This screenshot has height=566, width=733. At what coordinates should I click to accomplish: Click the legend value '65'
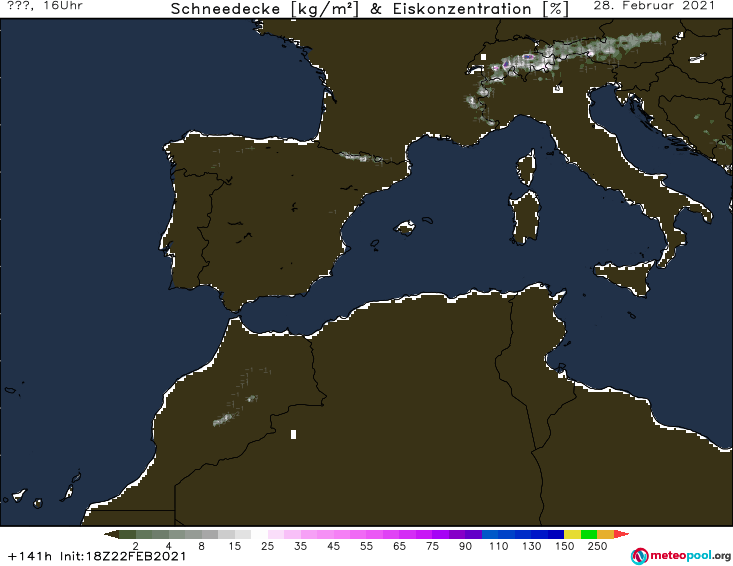coord(399,546)
